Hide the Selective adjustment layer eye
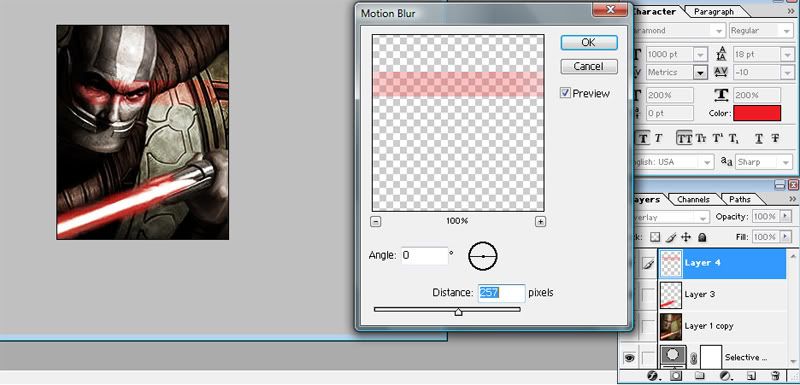800x385 pixels. pyautogui.click(x=629, y=358)
